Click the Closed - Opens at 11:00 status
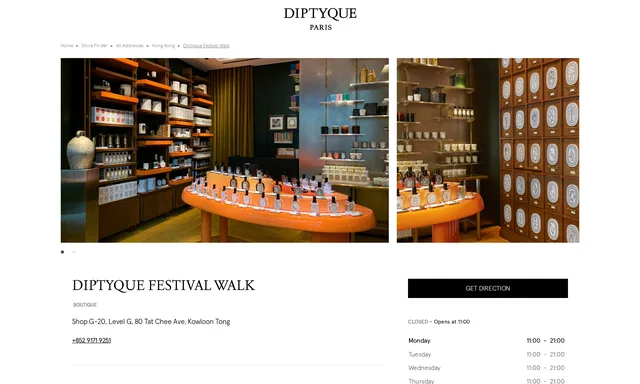This screenshot has height=384, width=640. coord(439,322)
